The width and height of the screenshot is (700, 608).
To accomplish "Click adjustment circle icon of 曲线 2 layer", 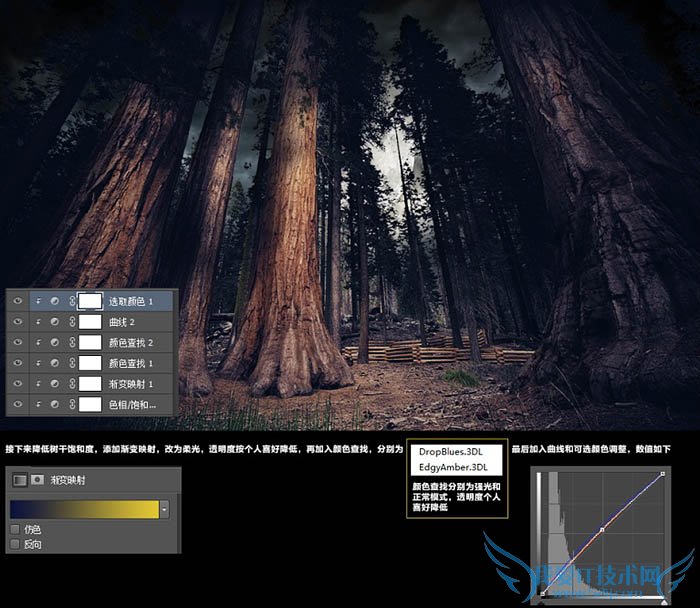I will click(54, 322).
